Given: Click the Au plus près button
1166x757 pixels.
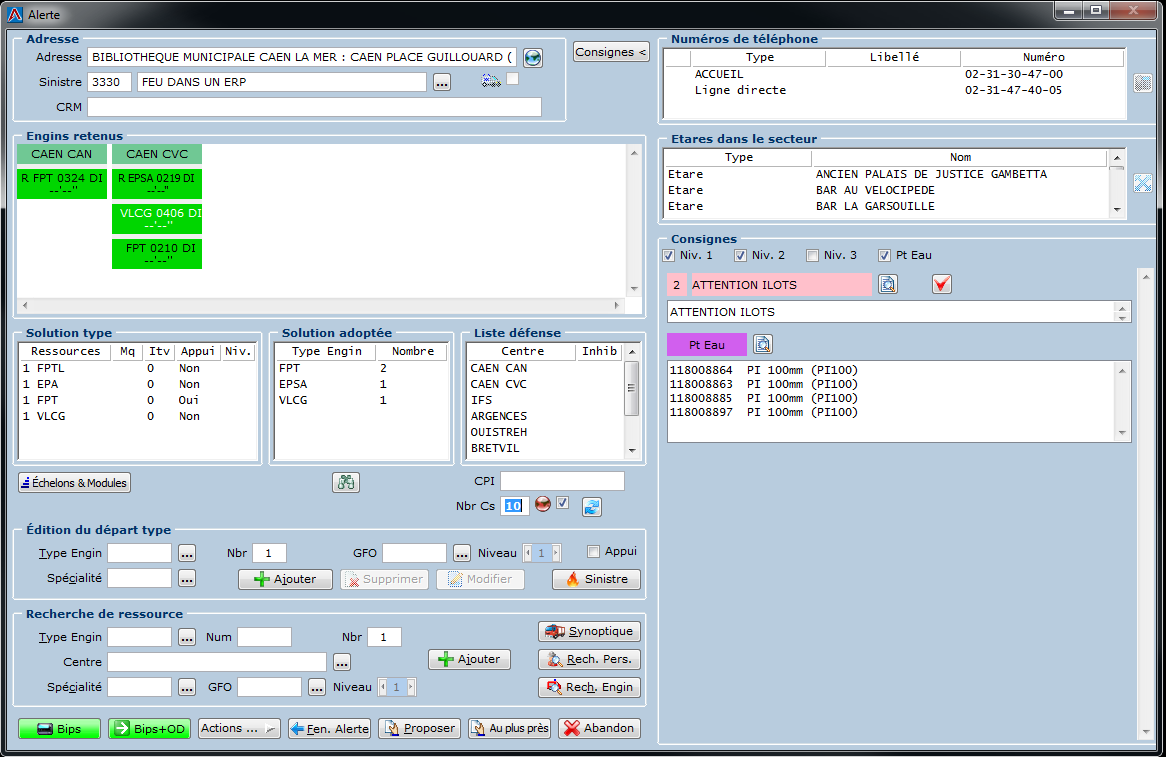Looking at the screenshot, I should 509,729.
